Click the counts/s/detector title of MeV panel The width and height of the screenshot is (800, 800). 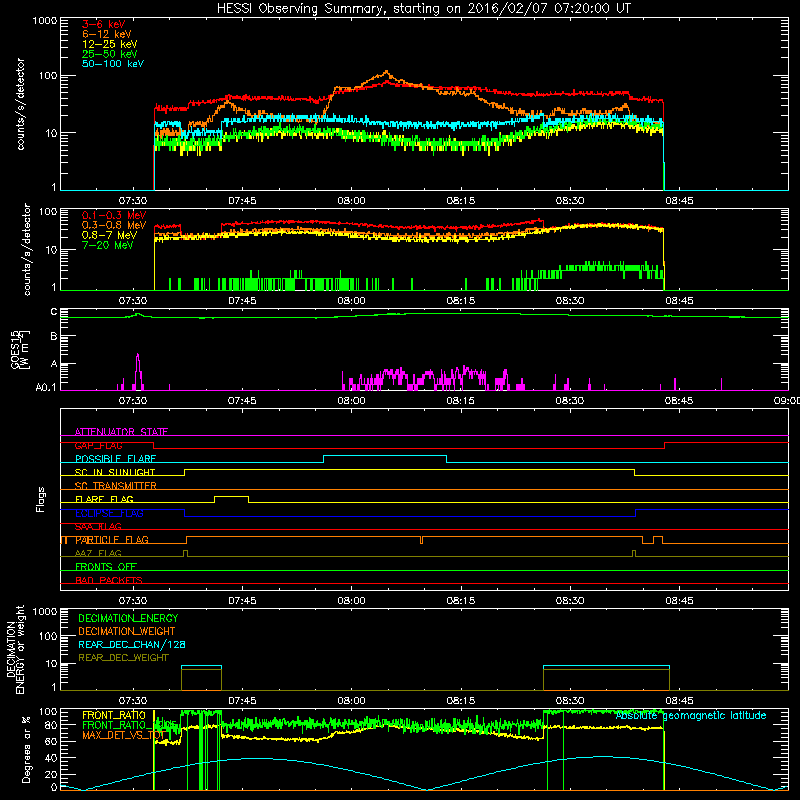27,249
